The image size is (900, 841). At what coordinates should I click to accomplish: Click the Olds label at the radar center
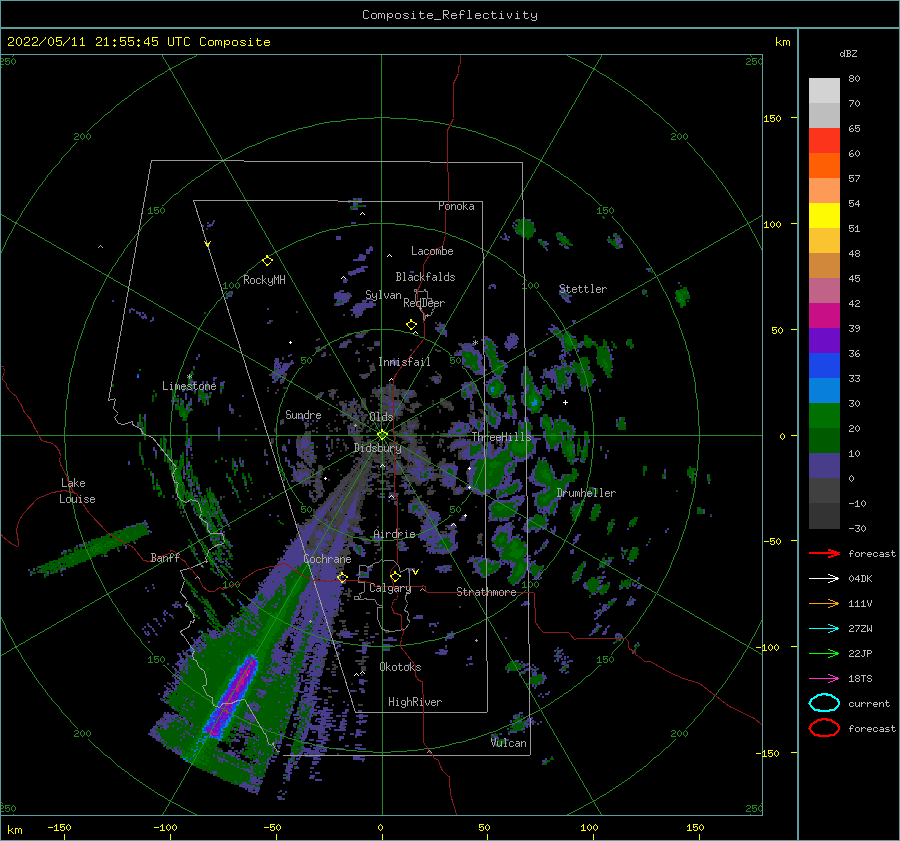click(381, 417)
